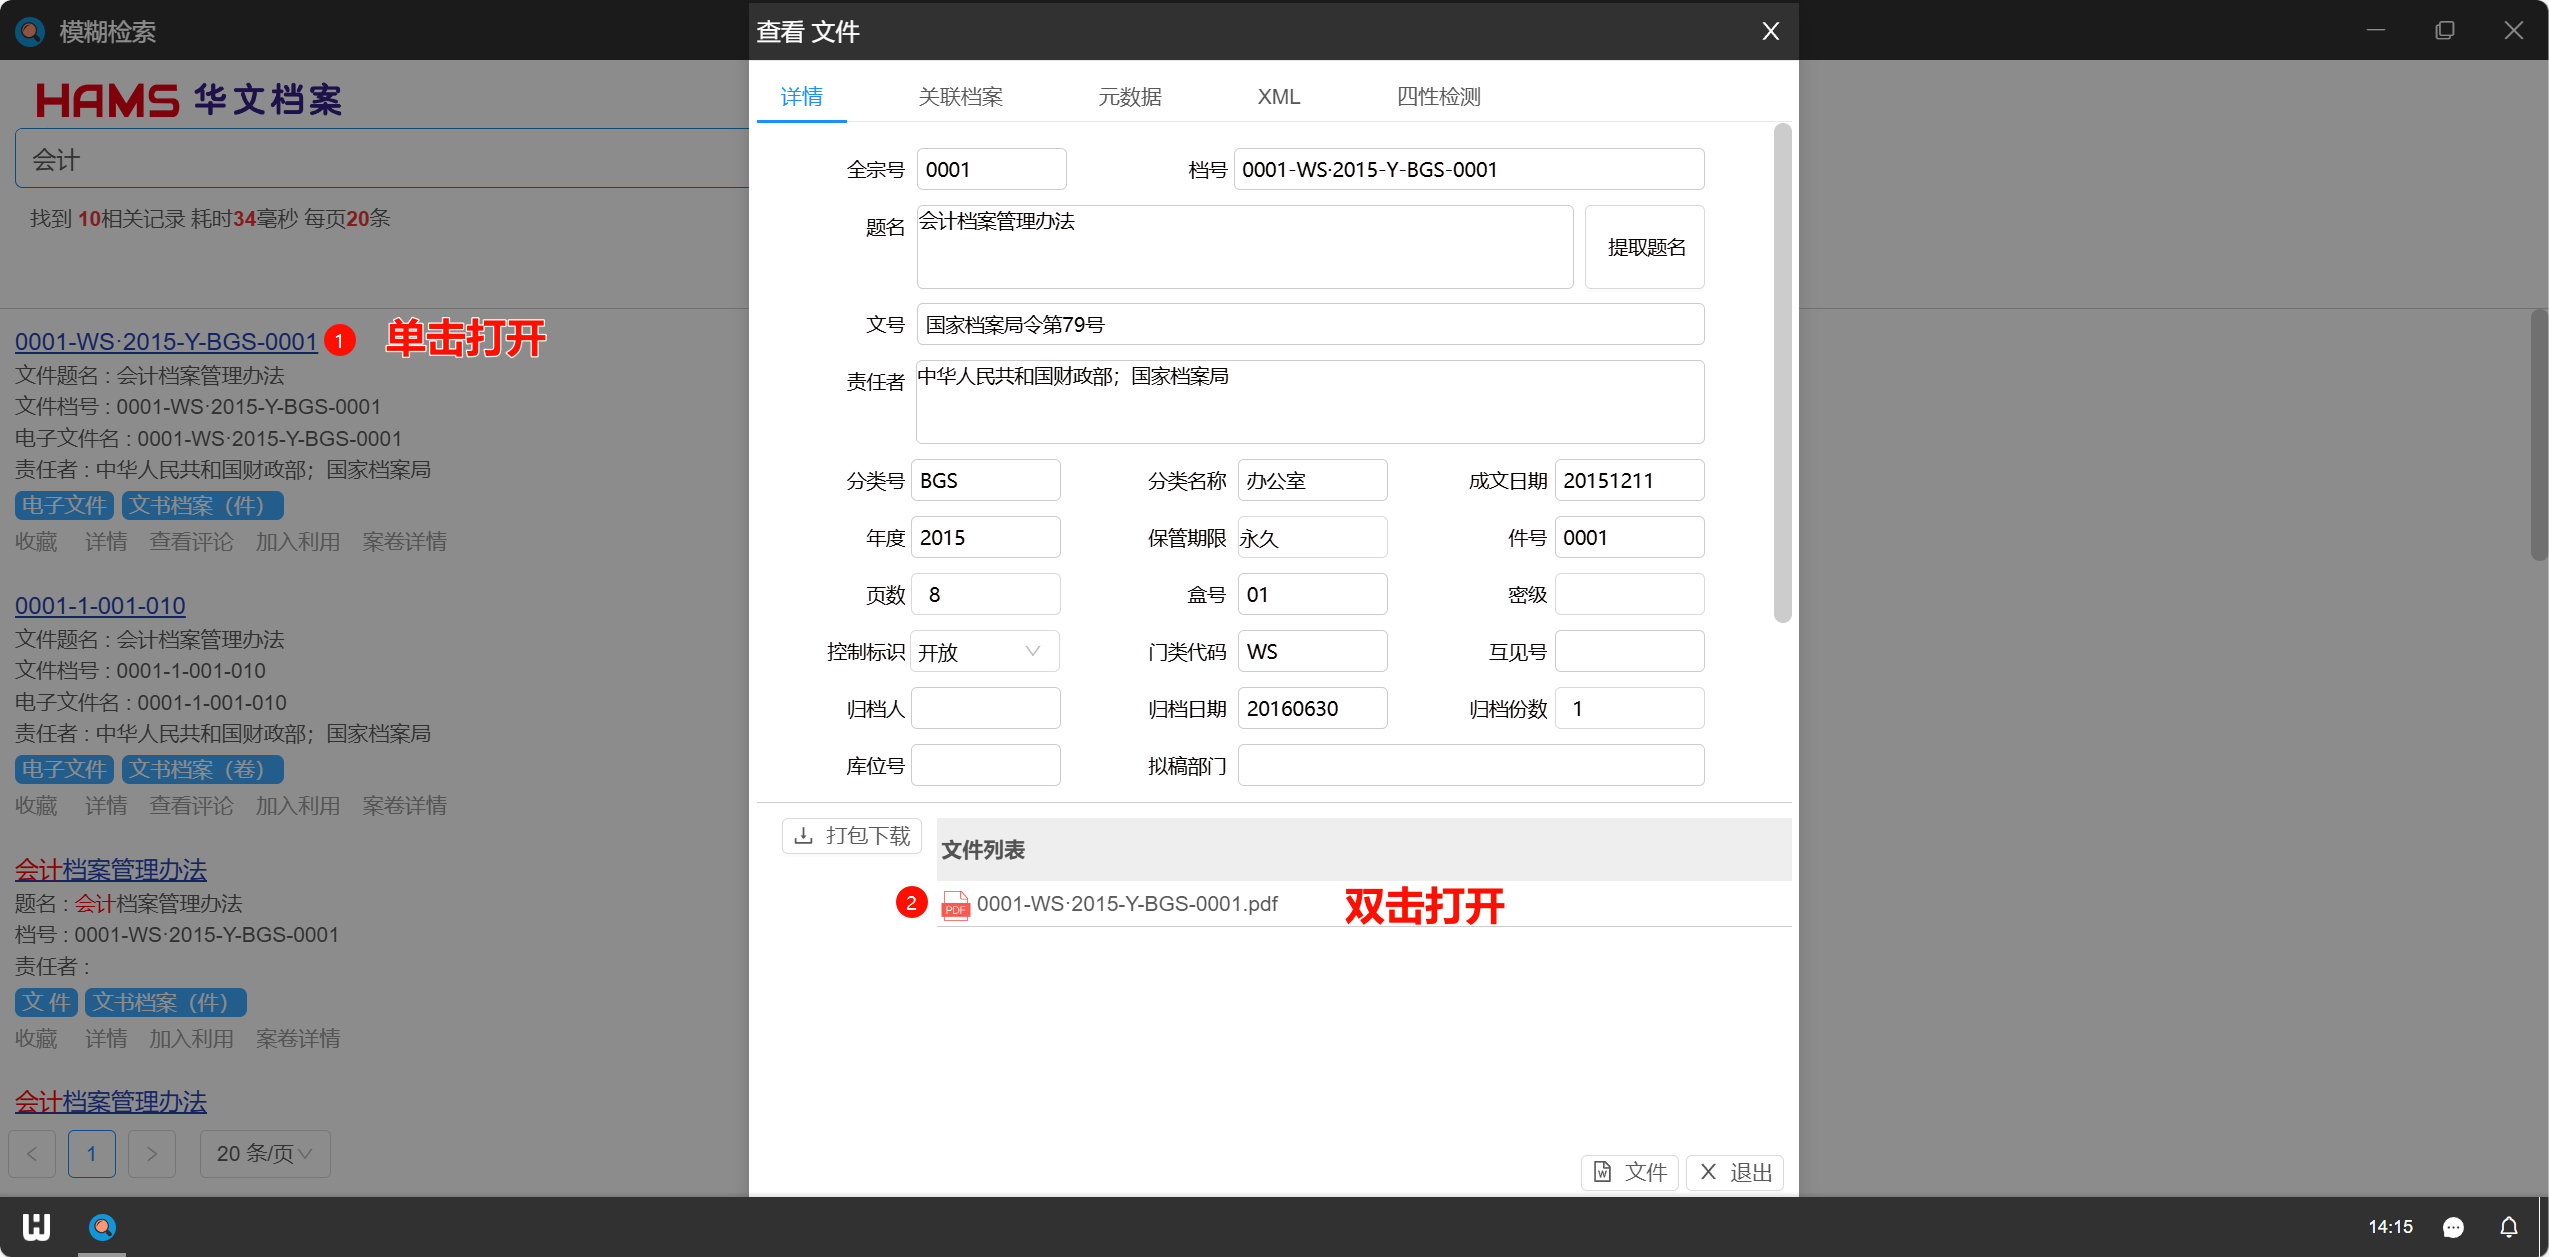This screenshot has width=2549, height=1257.
Task: Open the 0001-1-001-010 record link
Action: 100,605
